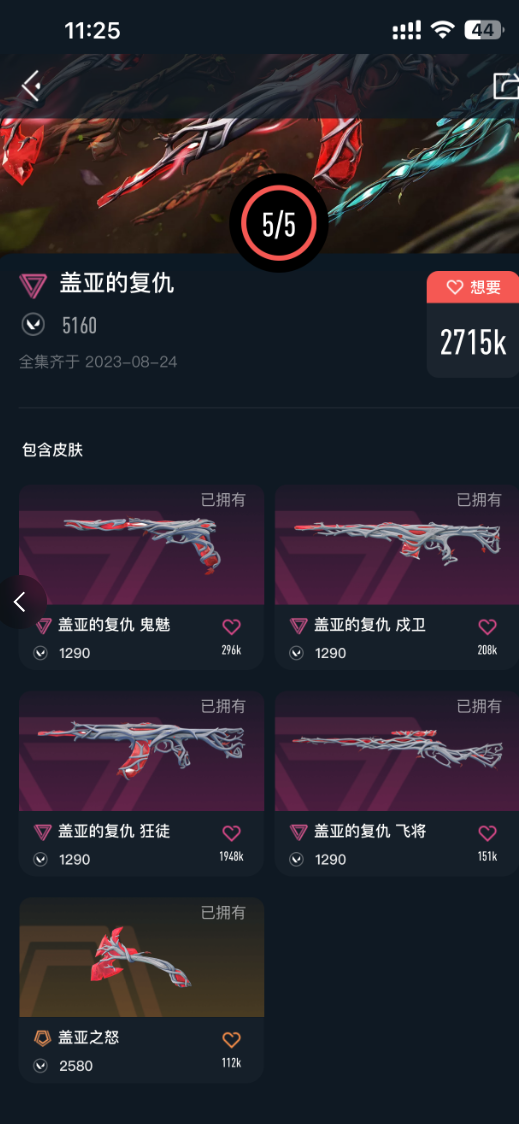519x1124 pixels.
Task: Open the share icon at top right
Action: click(x=505, y=86)
